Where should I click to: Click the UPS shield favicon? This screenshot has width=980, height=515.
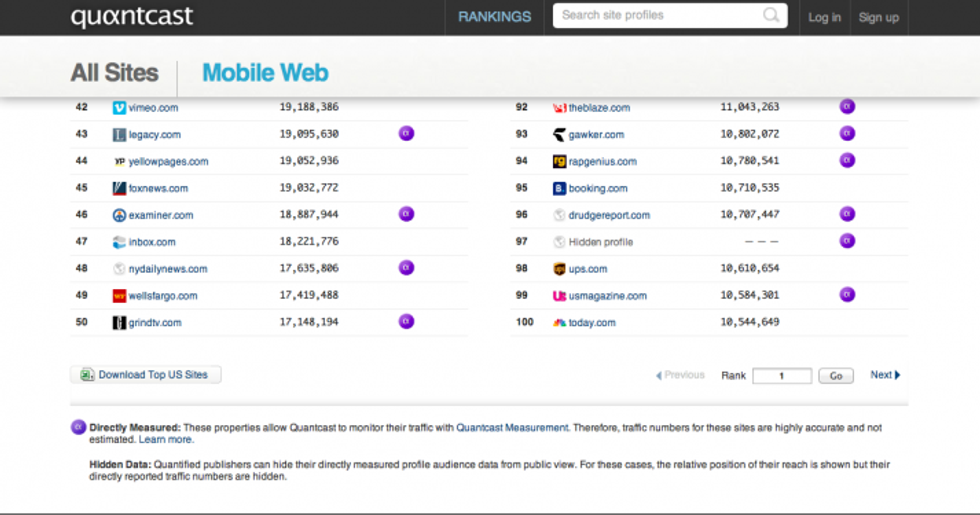coord(560,269)
